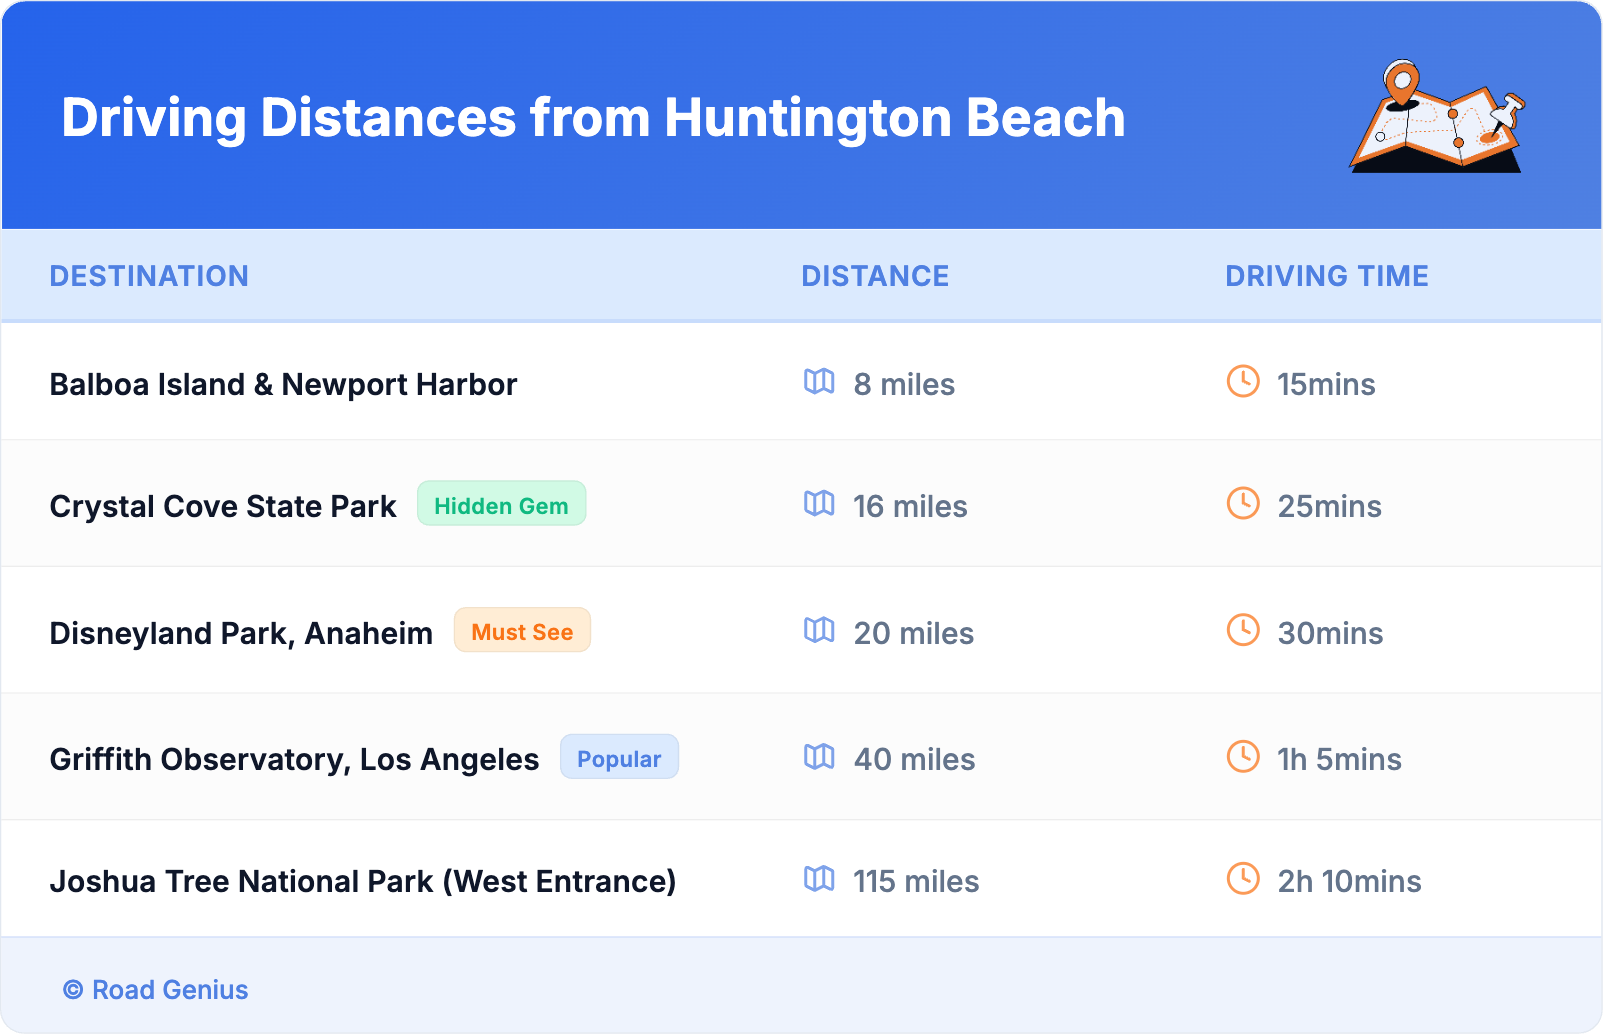This screenshot has width=1604, height=1034.
Task: Click the clock icon beside 2h 10mins
Action: pyautogui.click(x=1243, y=879)
